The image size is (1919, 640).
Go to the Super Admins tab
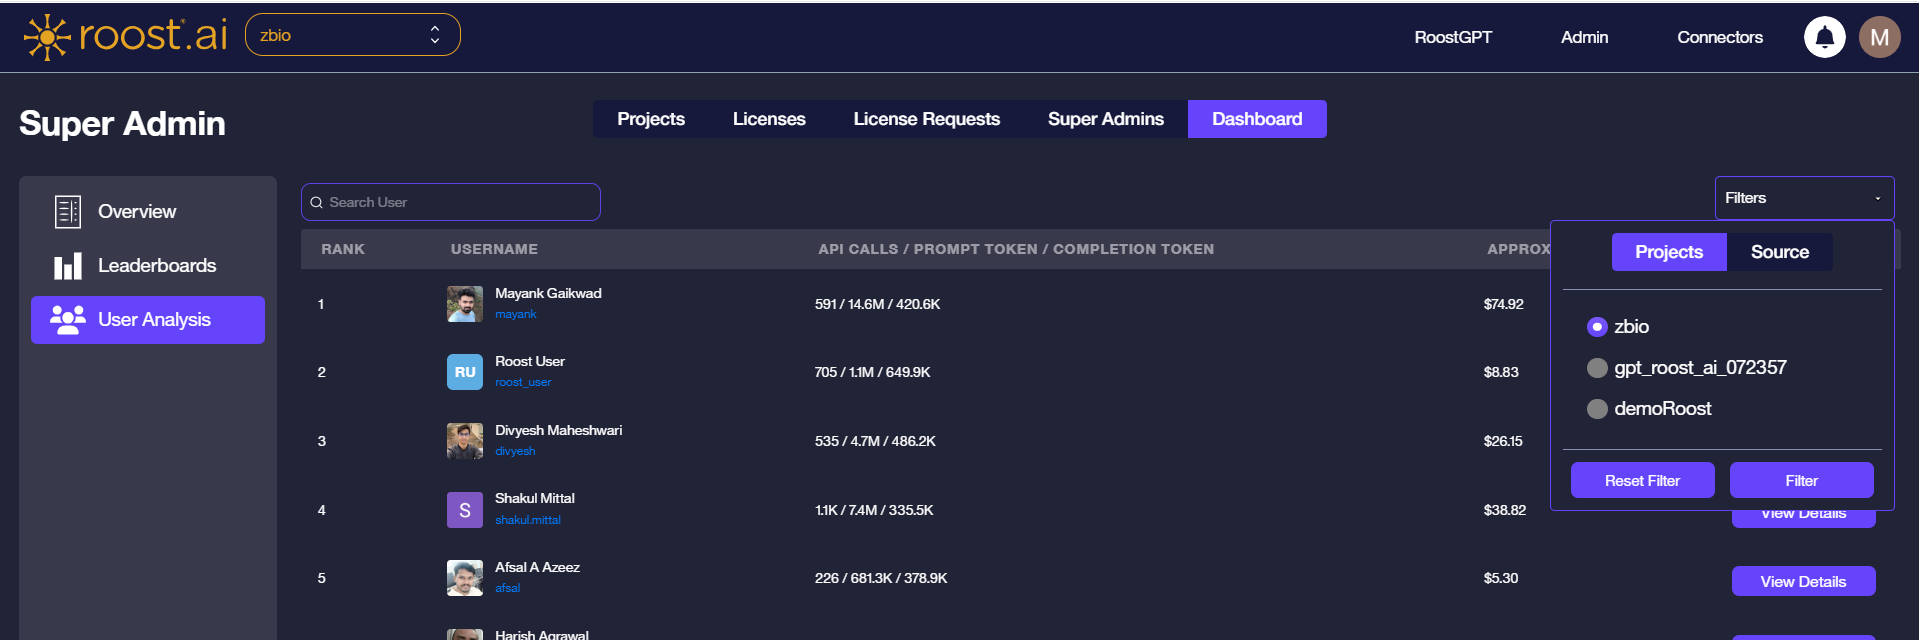(x=1106, y=119)
